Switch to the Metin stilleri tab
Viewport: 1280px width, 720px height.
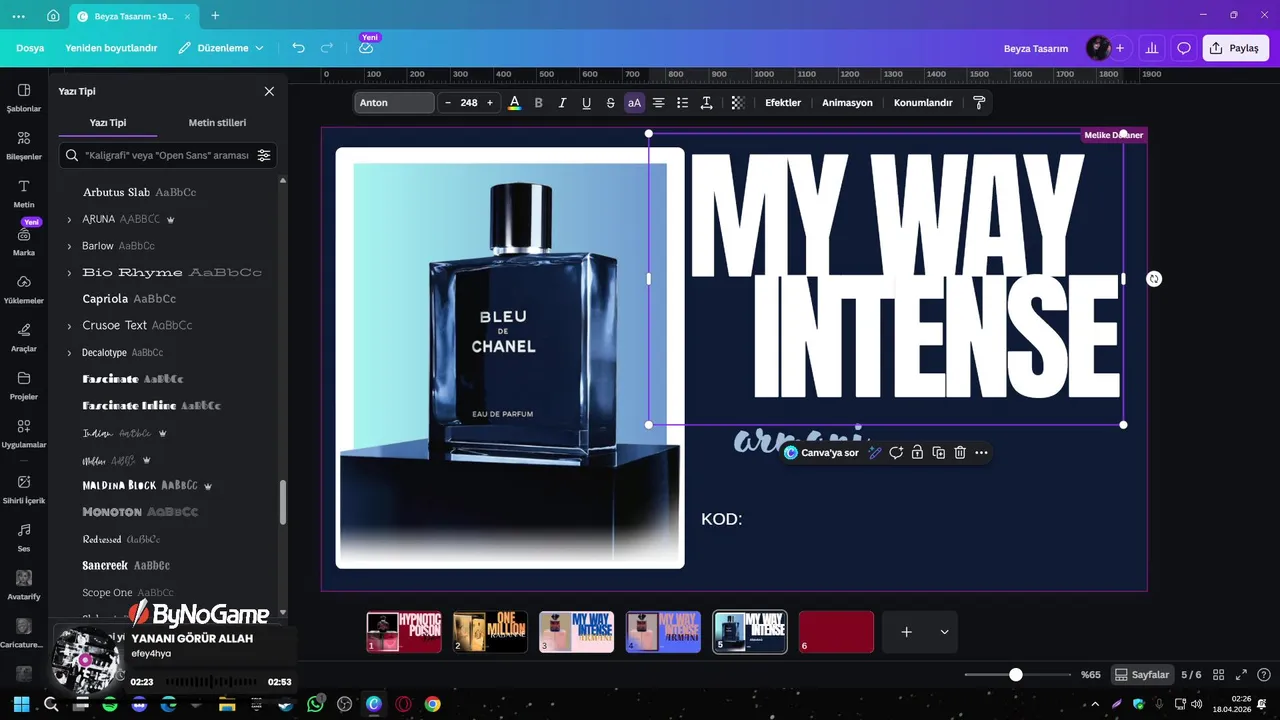pyautogui.click(x=217, y=123)
